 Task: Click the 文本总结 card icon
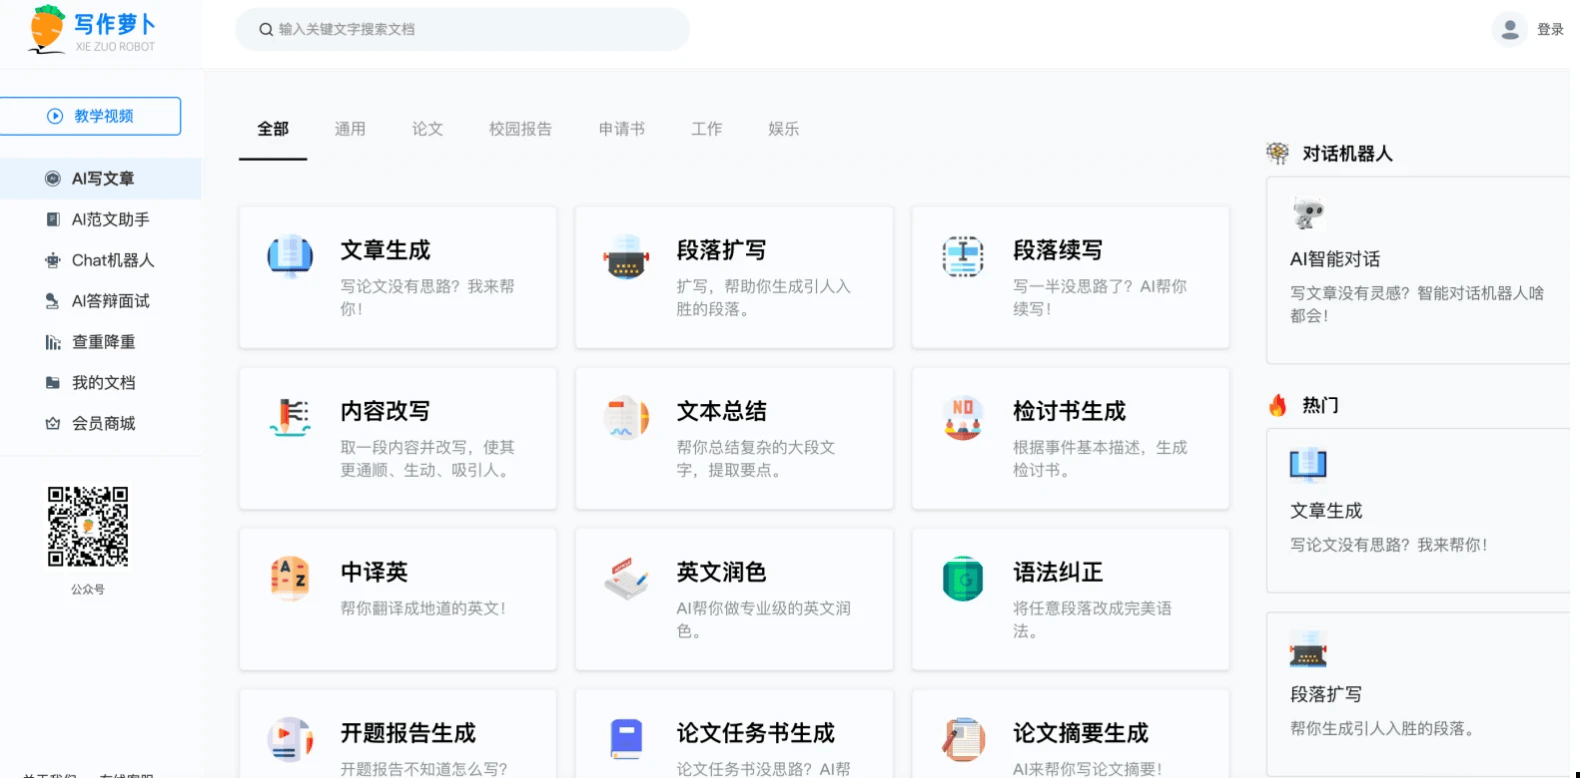click(x=626, y=417)
